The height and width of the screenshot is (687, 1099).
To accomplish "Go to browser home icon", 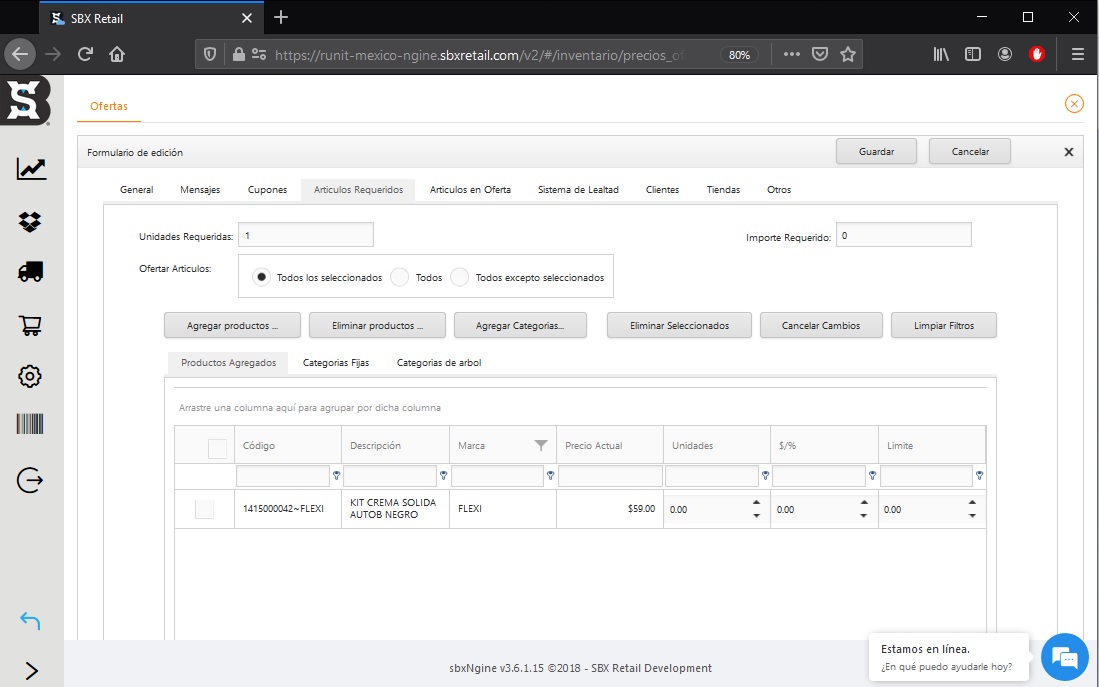I will click(117, 54).
